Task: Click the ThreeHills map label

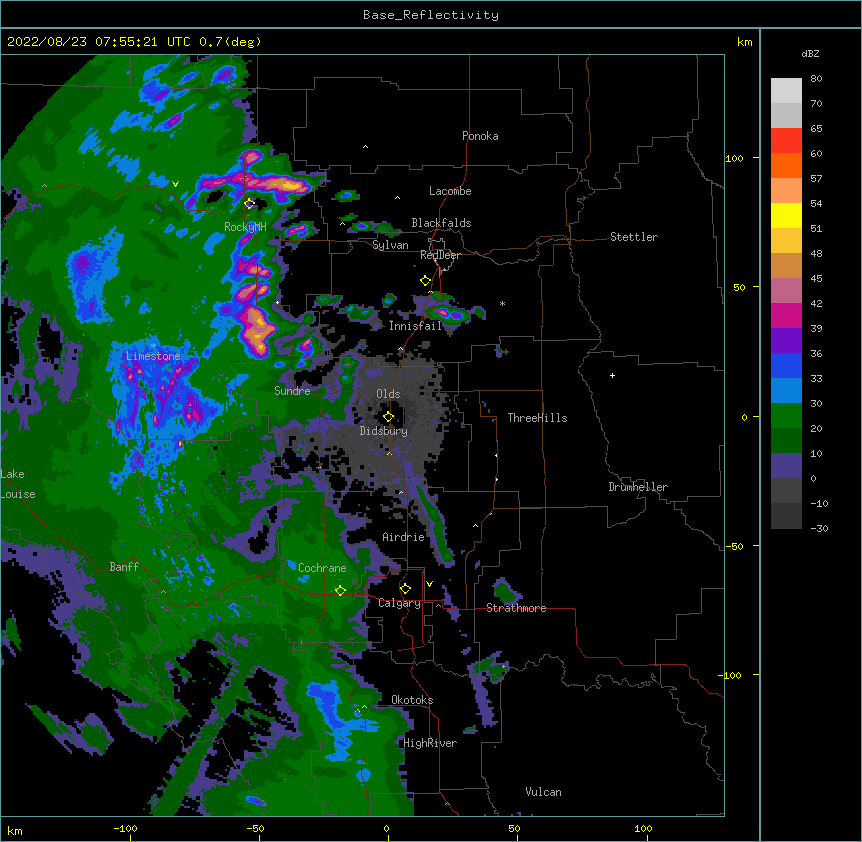Action: click(538, 418)
